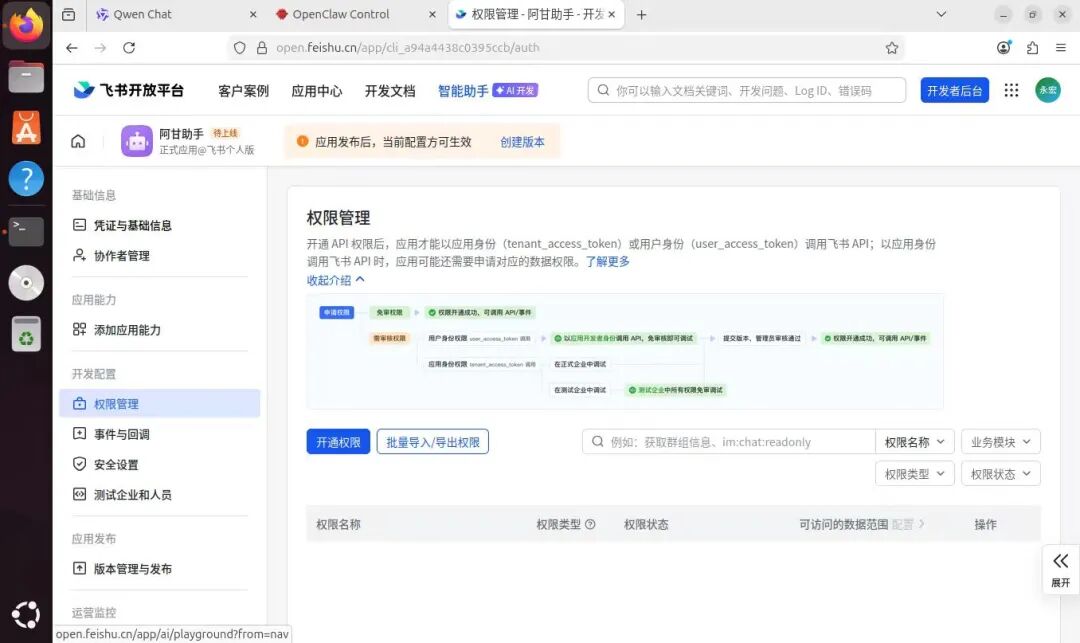Open the 权限名称 dropdown
The width and height of the screenshot is (1080, 643).
pyautogui.click(x=914, y=441)
